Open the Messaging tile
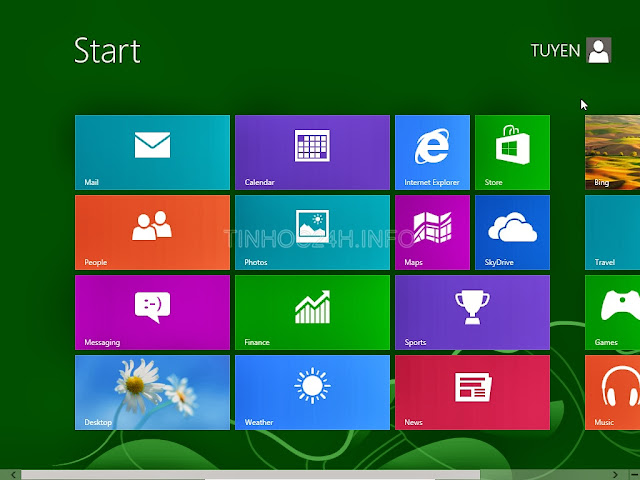Screen dimensions: 640x480 [x=152, y=312]
